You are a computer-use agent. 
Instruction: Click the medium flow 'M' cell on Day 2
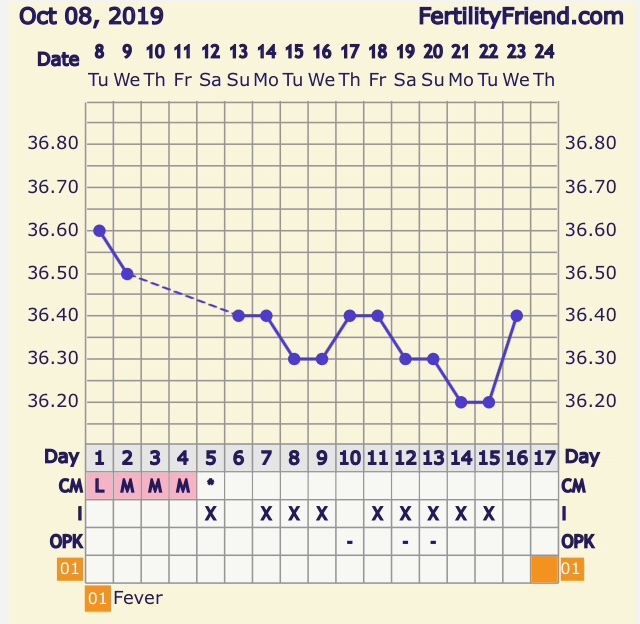tap(127, 486)
